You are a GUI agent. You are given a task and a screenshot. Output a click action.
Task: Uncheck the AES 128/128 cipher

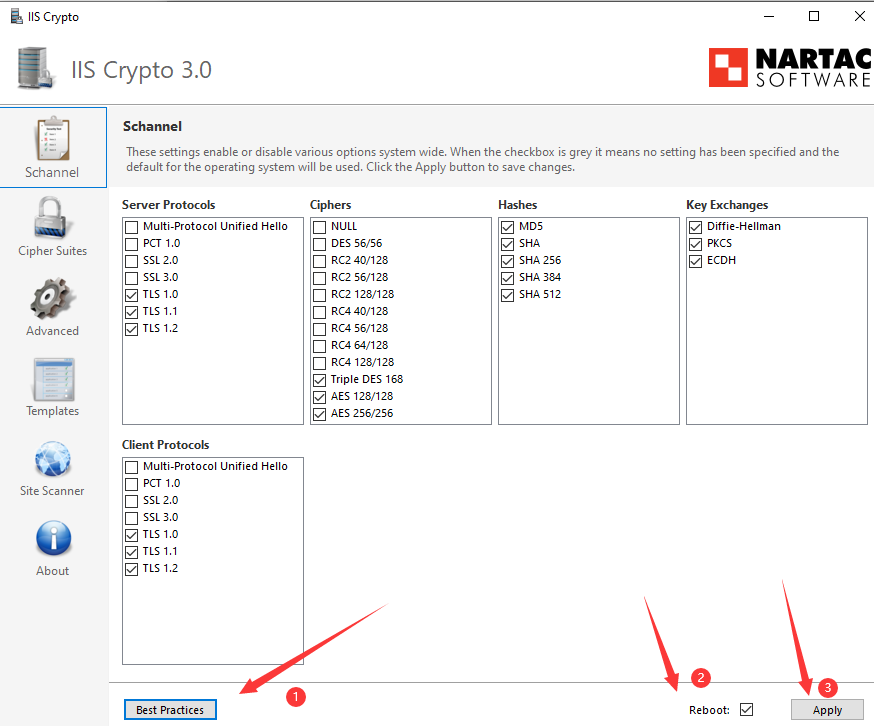319,397
